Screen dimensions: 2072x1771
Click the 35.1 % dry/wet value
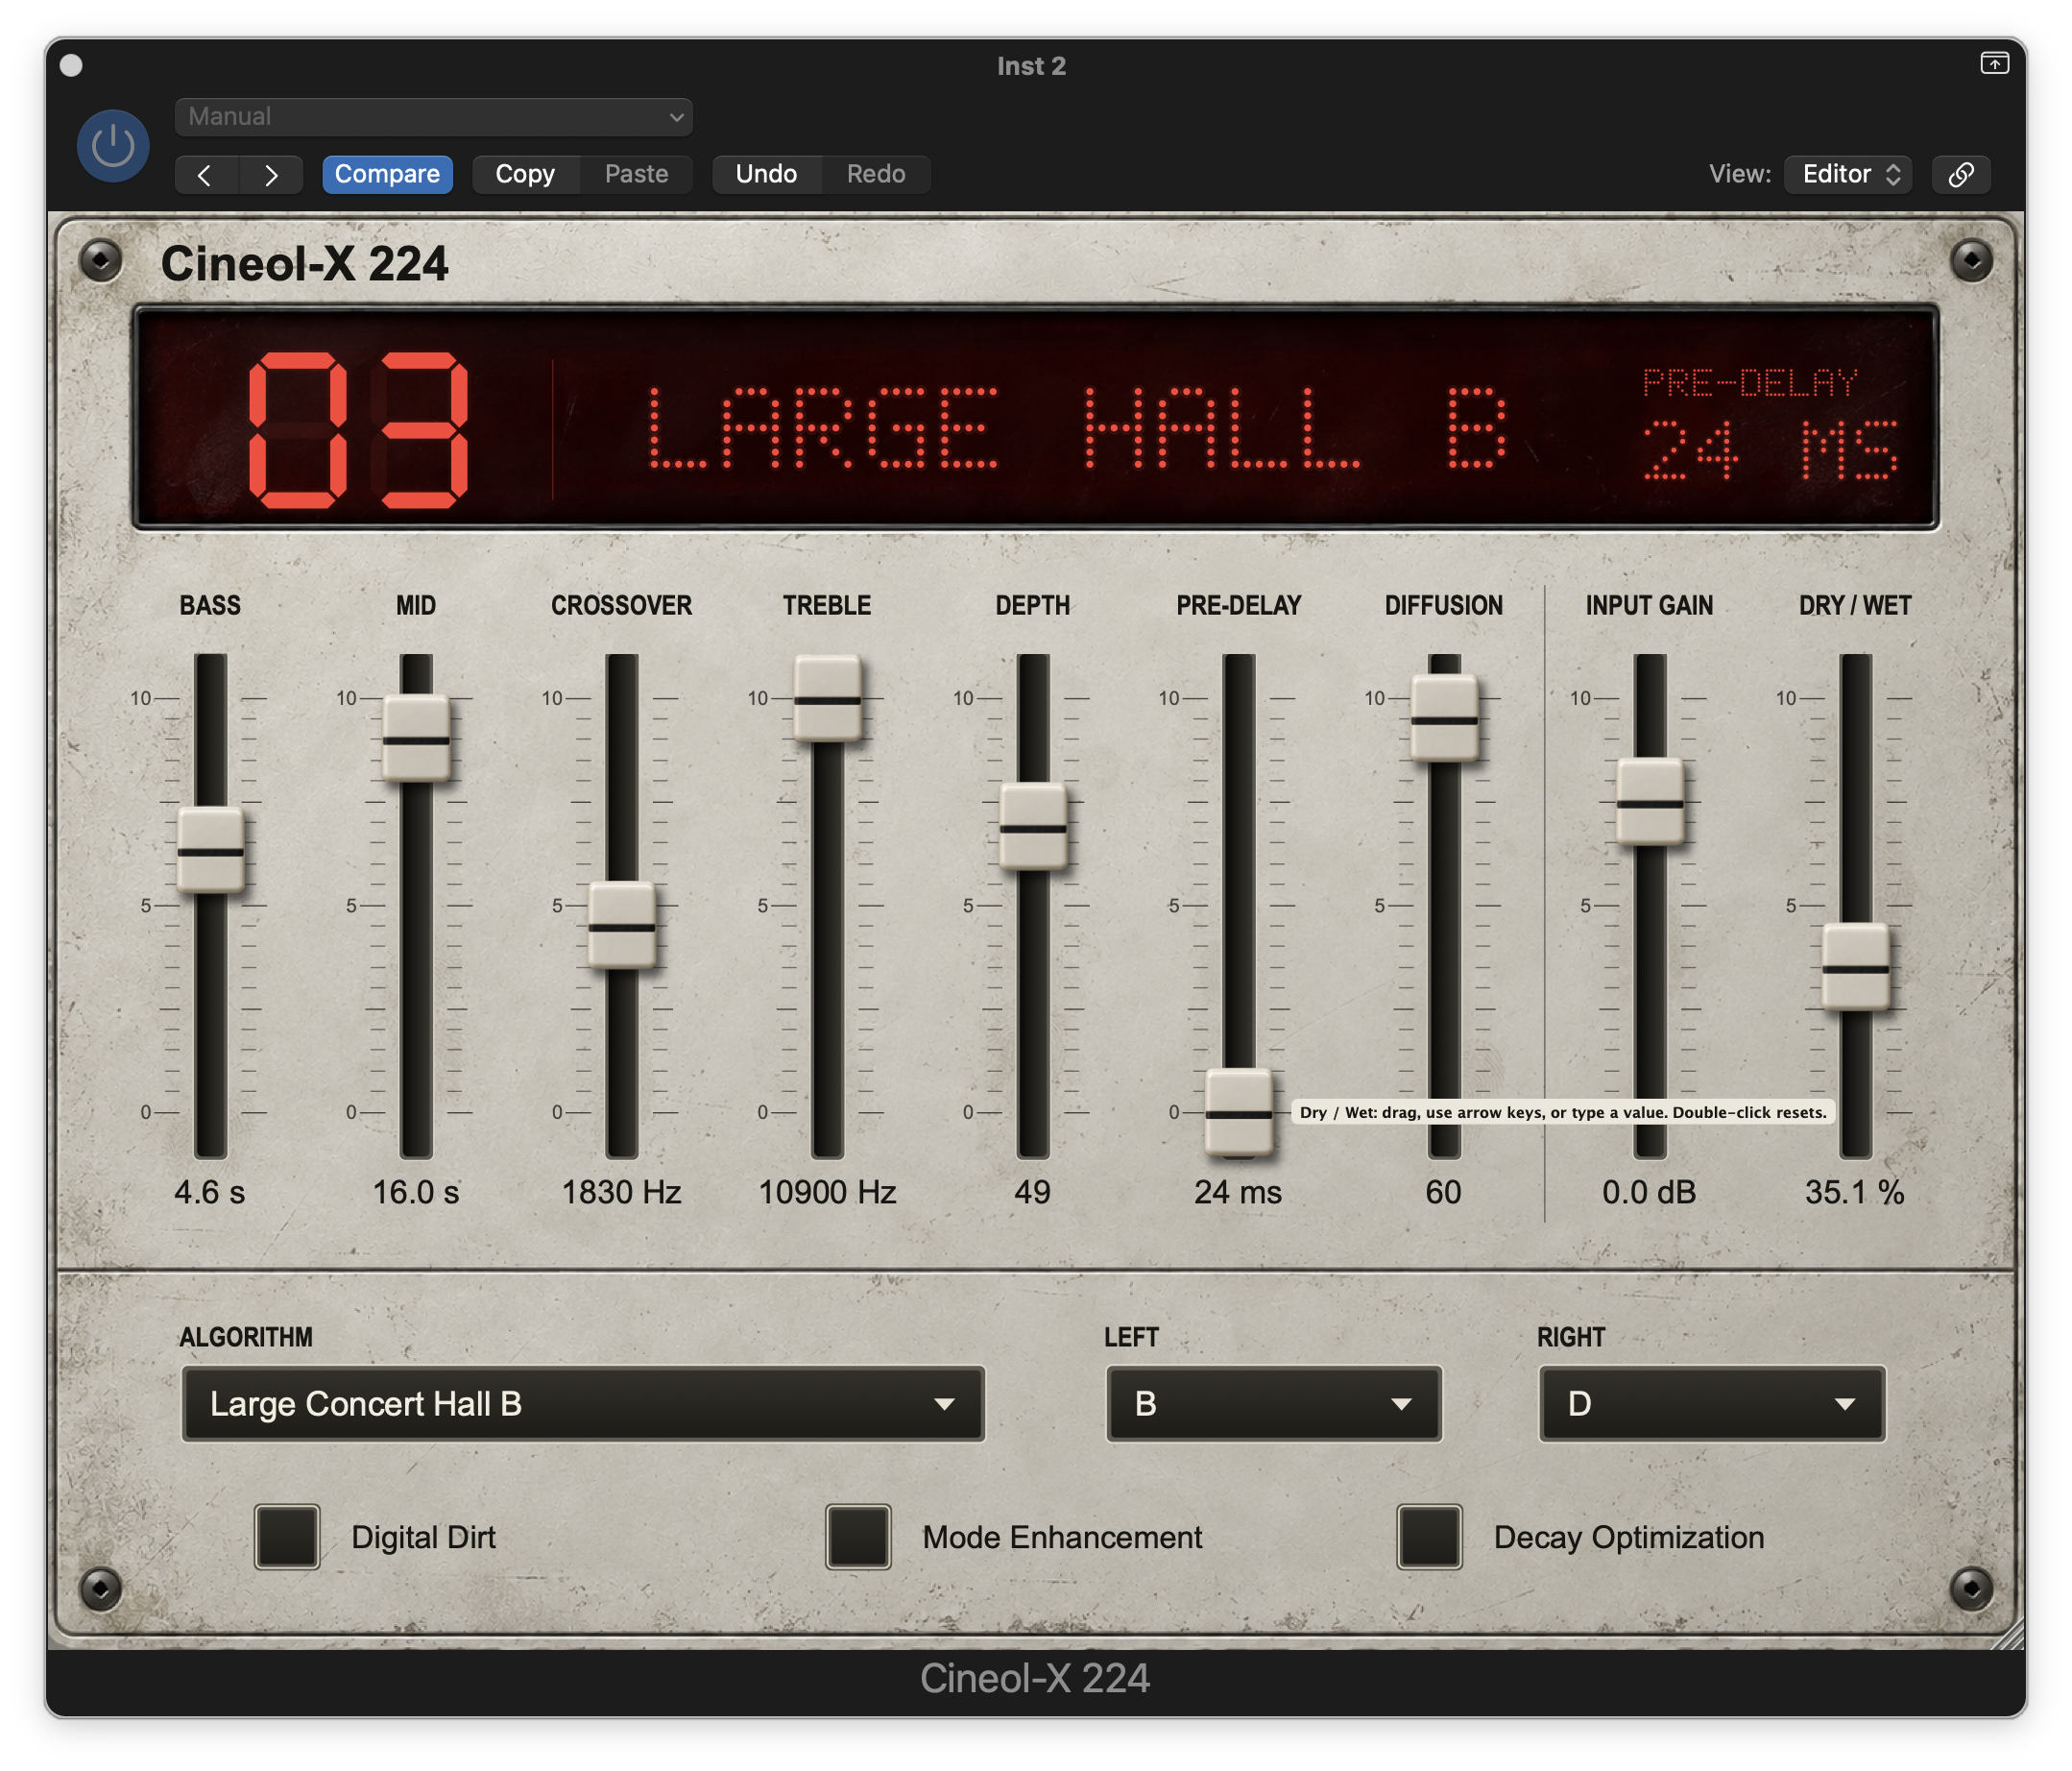1855,1192
